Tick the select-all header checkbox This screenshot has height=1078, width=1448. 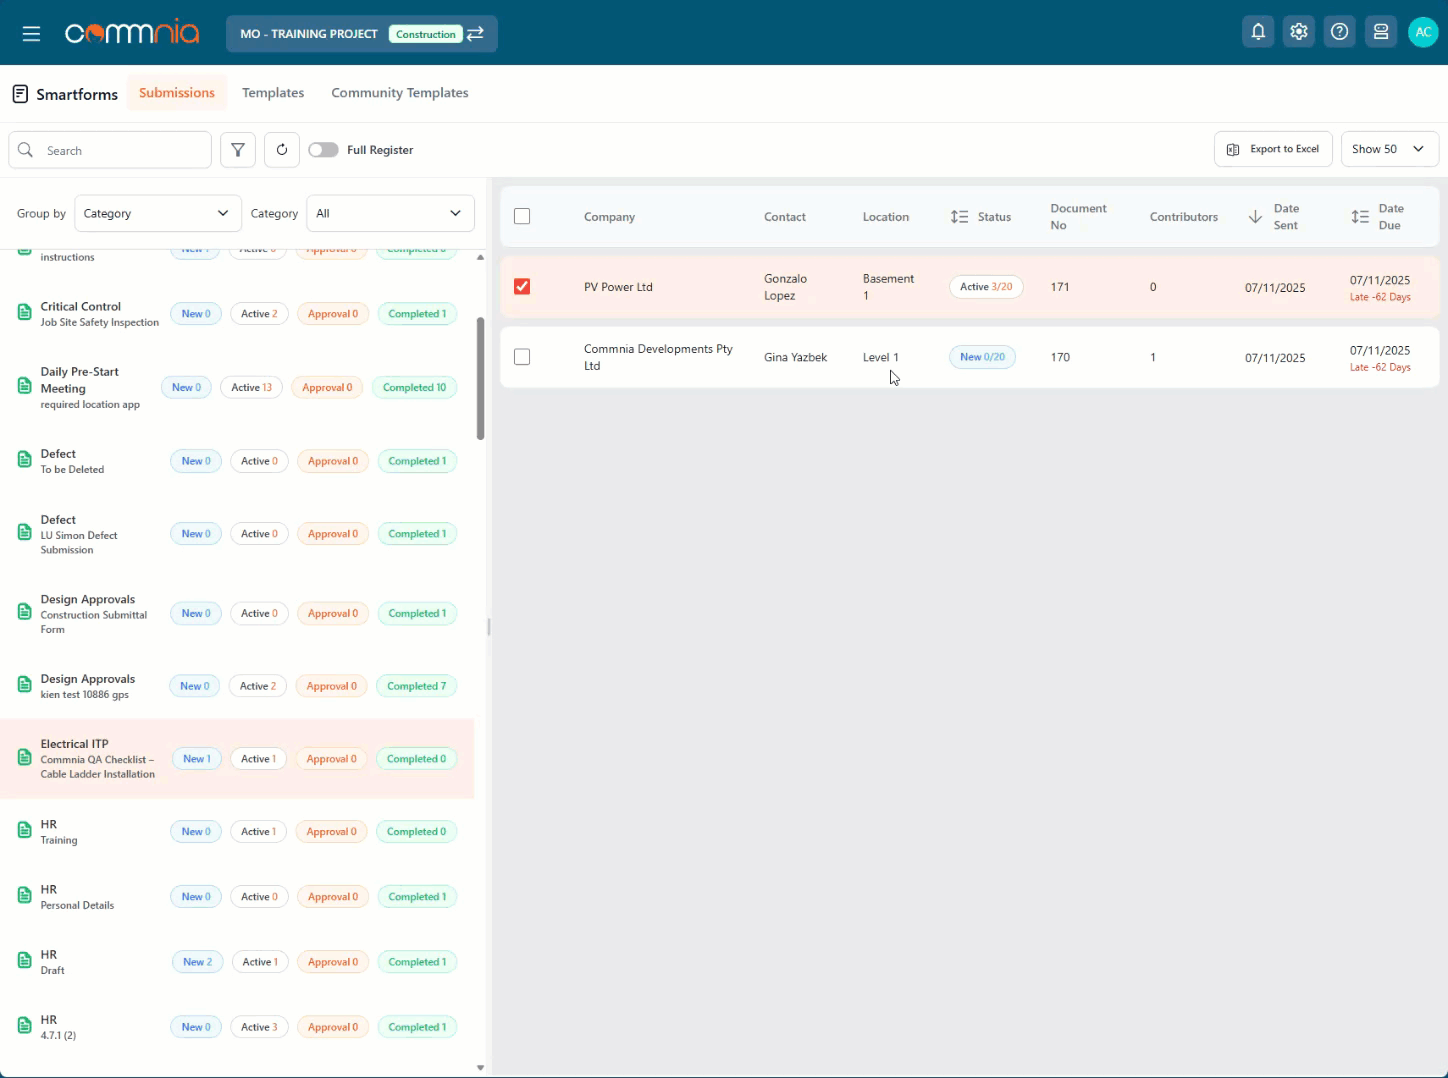point(522,217)
